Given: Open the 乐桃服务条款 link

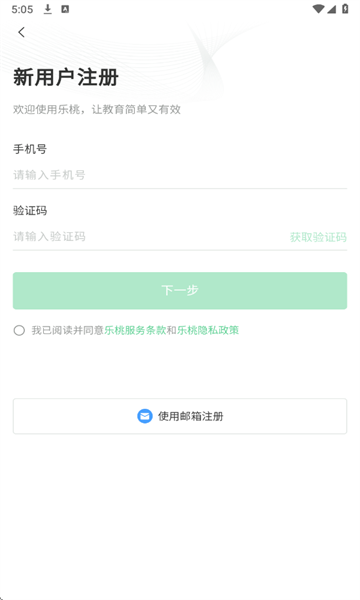Looking at the screenshot, I should [135, 330].
